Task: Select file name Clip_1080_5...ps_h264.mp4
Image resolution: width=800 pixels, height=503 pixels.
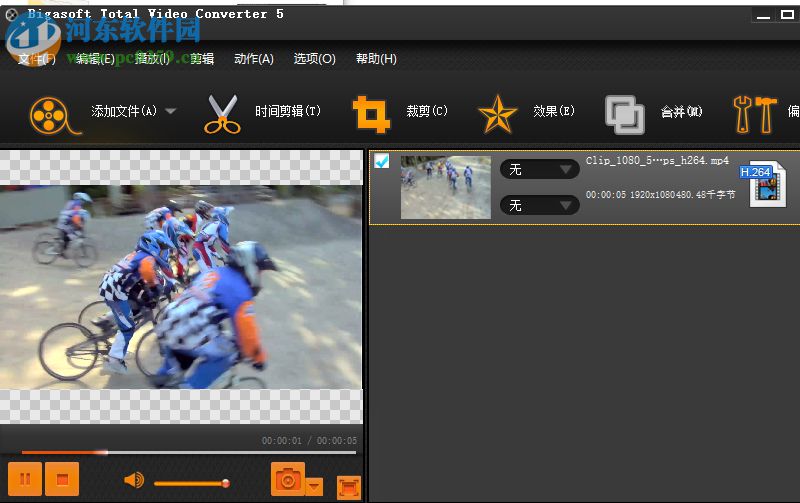Action: (657, 161)
